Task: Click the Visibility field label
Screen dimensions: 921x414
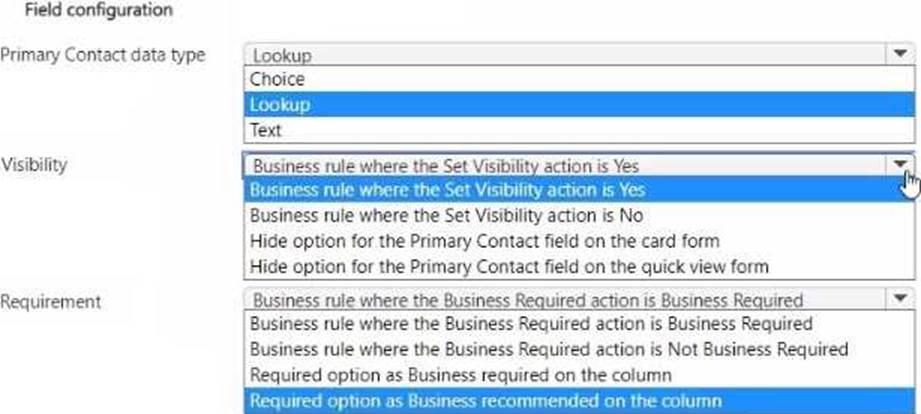Action: pos(34,165)
